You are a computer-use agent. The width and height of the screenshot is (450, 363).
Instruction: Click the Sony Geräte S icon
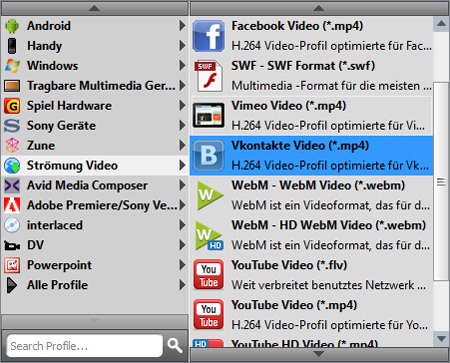[x=12, y=126]
